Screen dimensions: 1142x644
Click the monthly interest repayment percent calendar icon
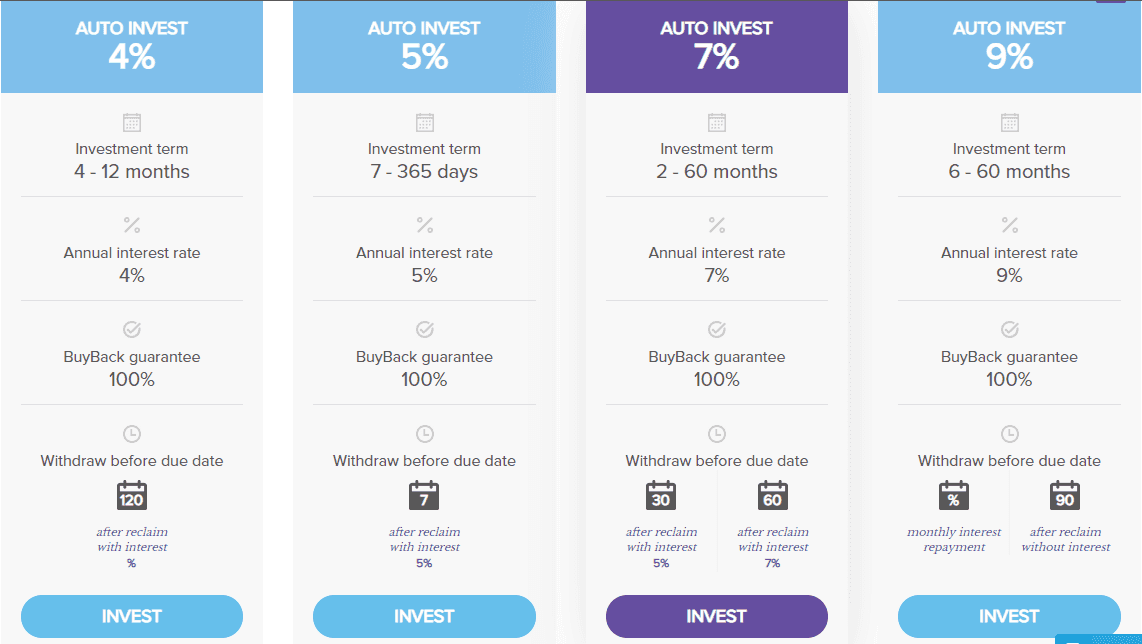pos(953,495)
